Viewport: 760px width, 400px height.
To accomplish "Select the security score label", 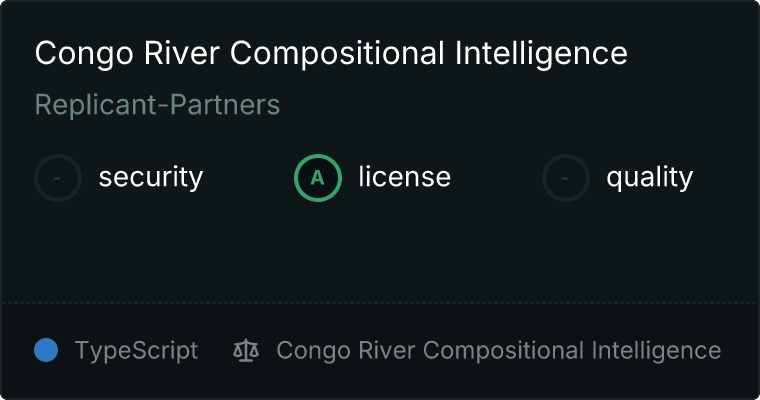I will 150,178.
